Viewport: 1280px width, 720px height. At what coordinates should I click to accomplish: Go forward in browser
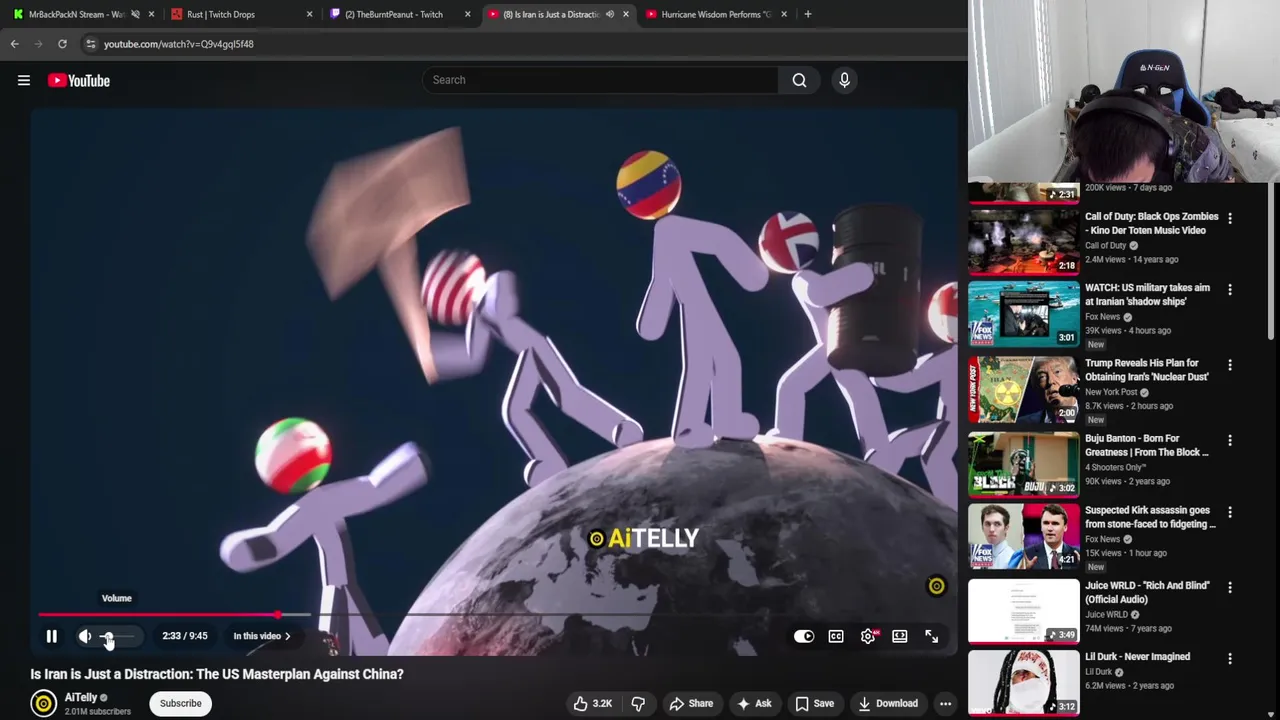[38, 44]
